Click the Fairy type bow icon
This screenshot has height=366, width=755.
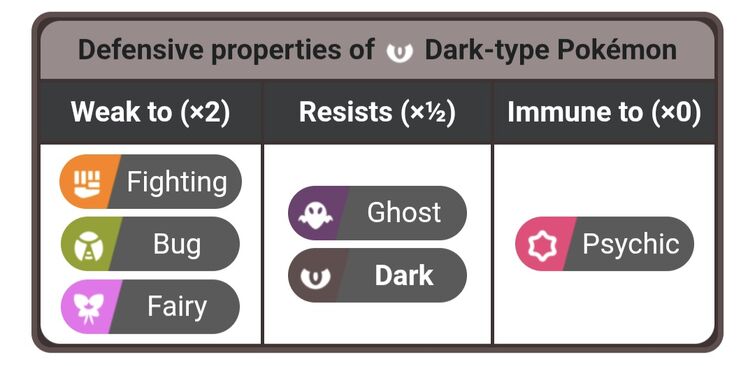click(88, 307)
